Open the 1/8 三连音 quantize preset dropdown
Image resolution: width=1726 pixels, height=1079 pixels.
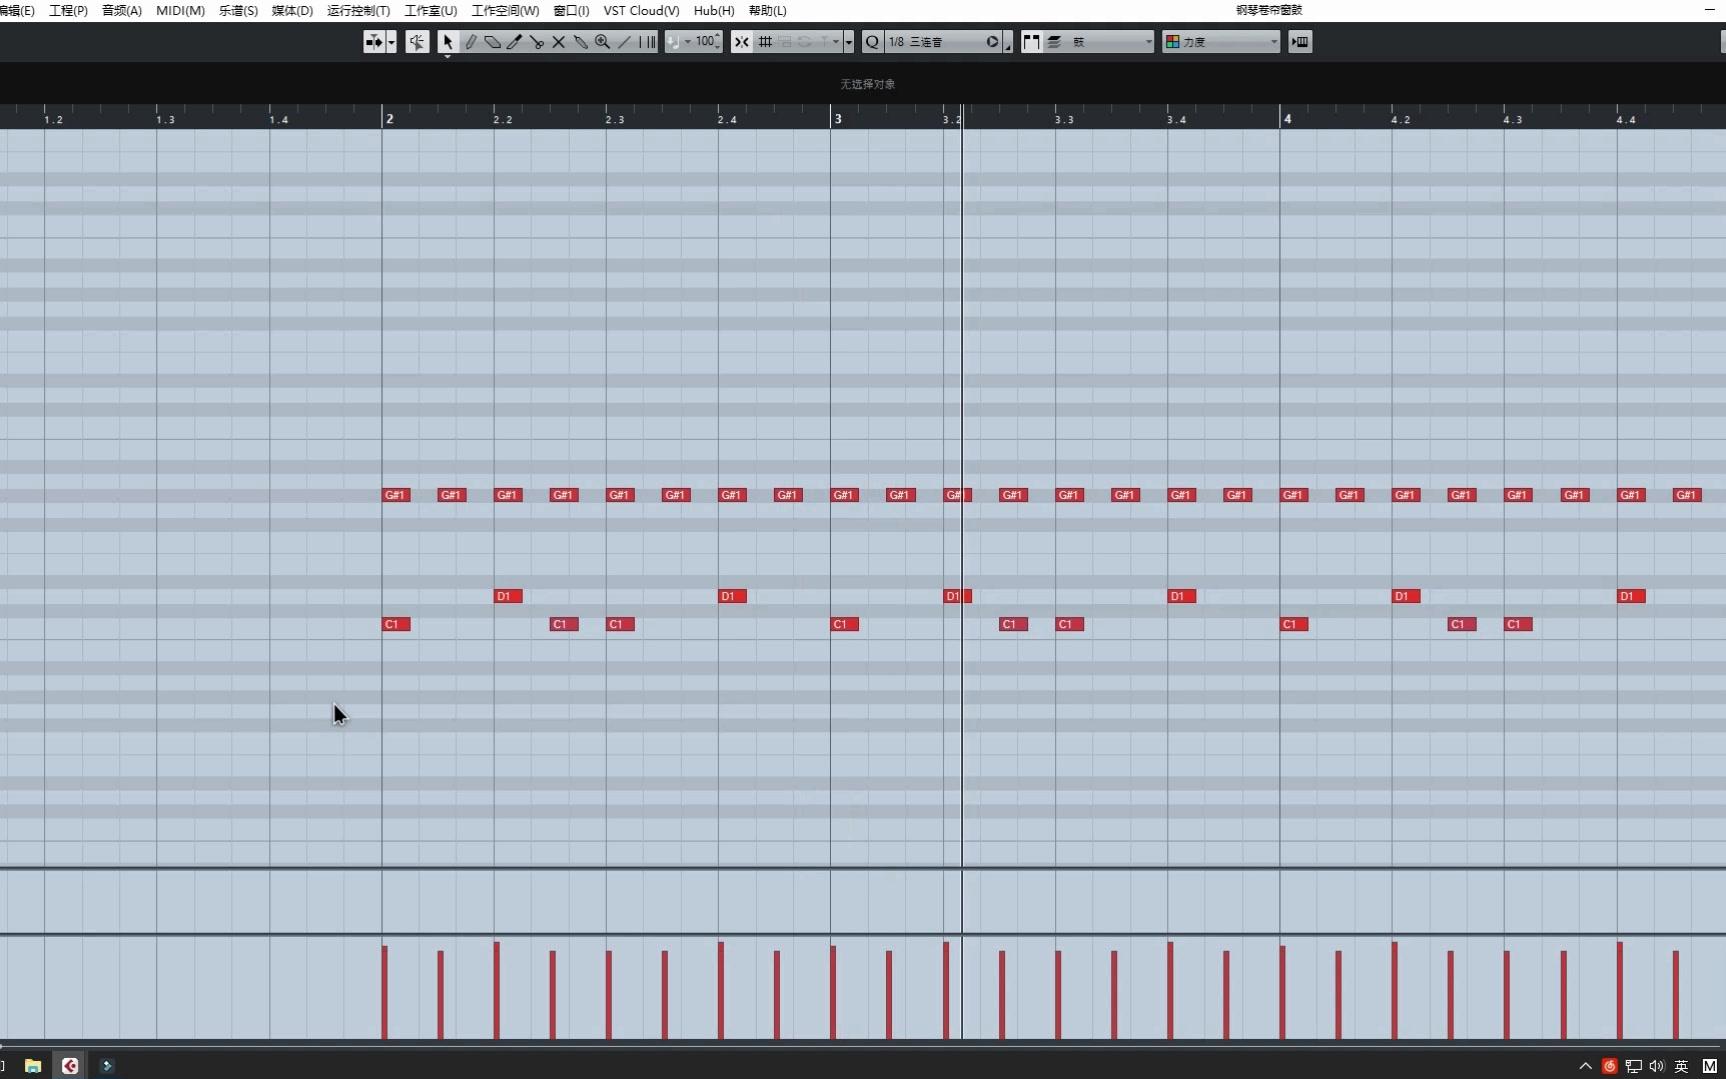(936, 42)
